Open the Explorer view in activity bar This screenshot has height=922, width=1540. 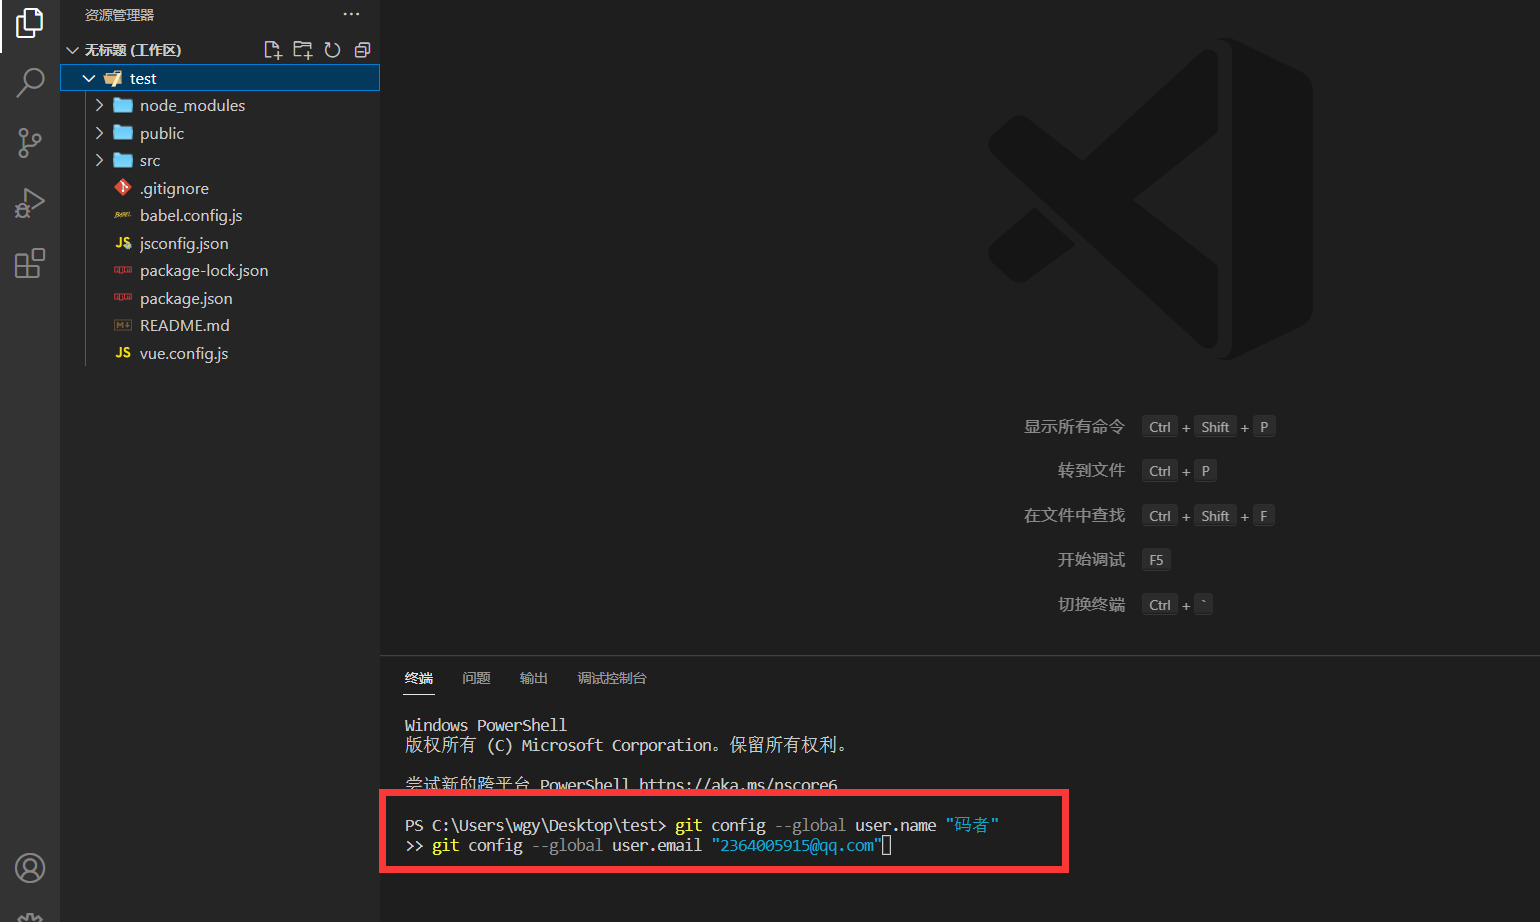coord(30,22)
